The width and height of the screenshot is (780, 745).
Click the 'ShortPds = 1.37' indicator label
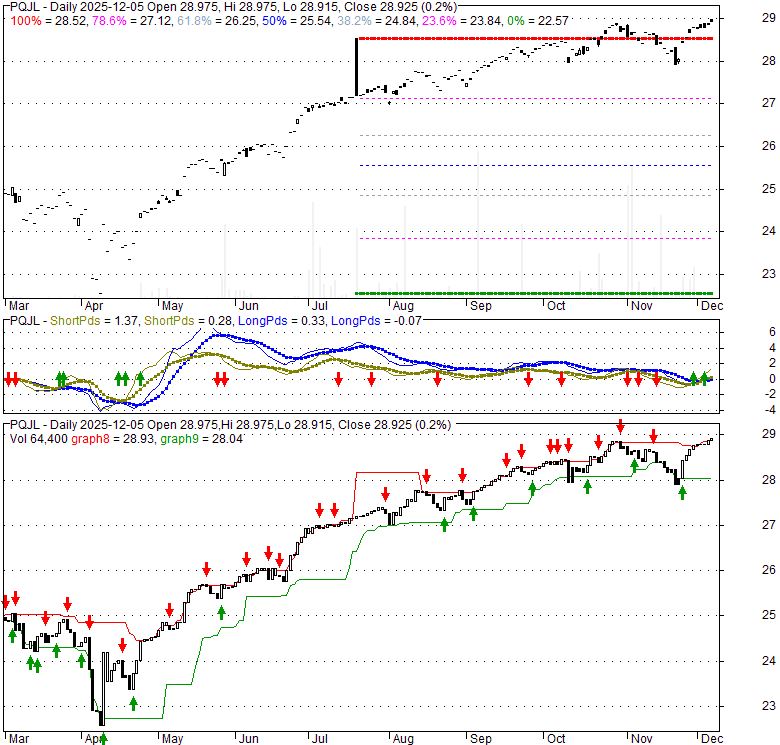tap(94, 321)
